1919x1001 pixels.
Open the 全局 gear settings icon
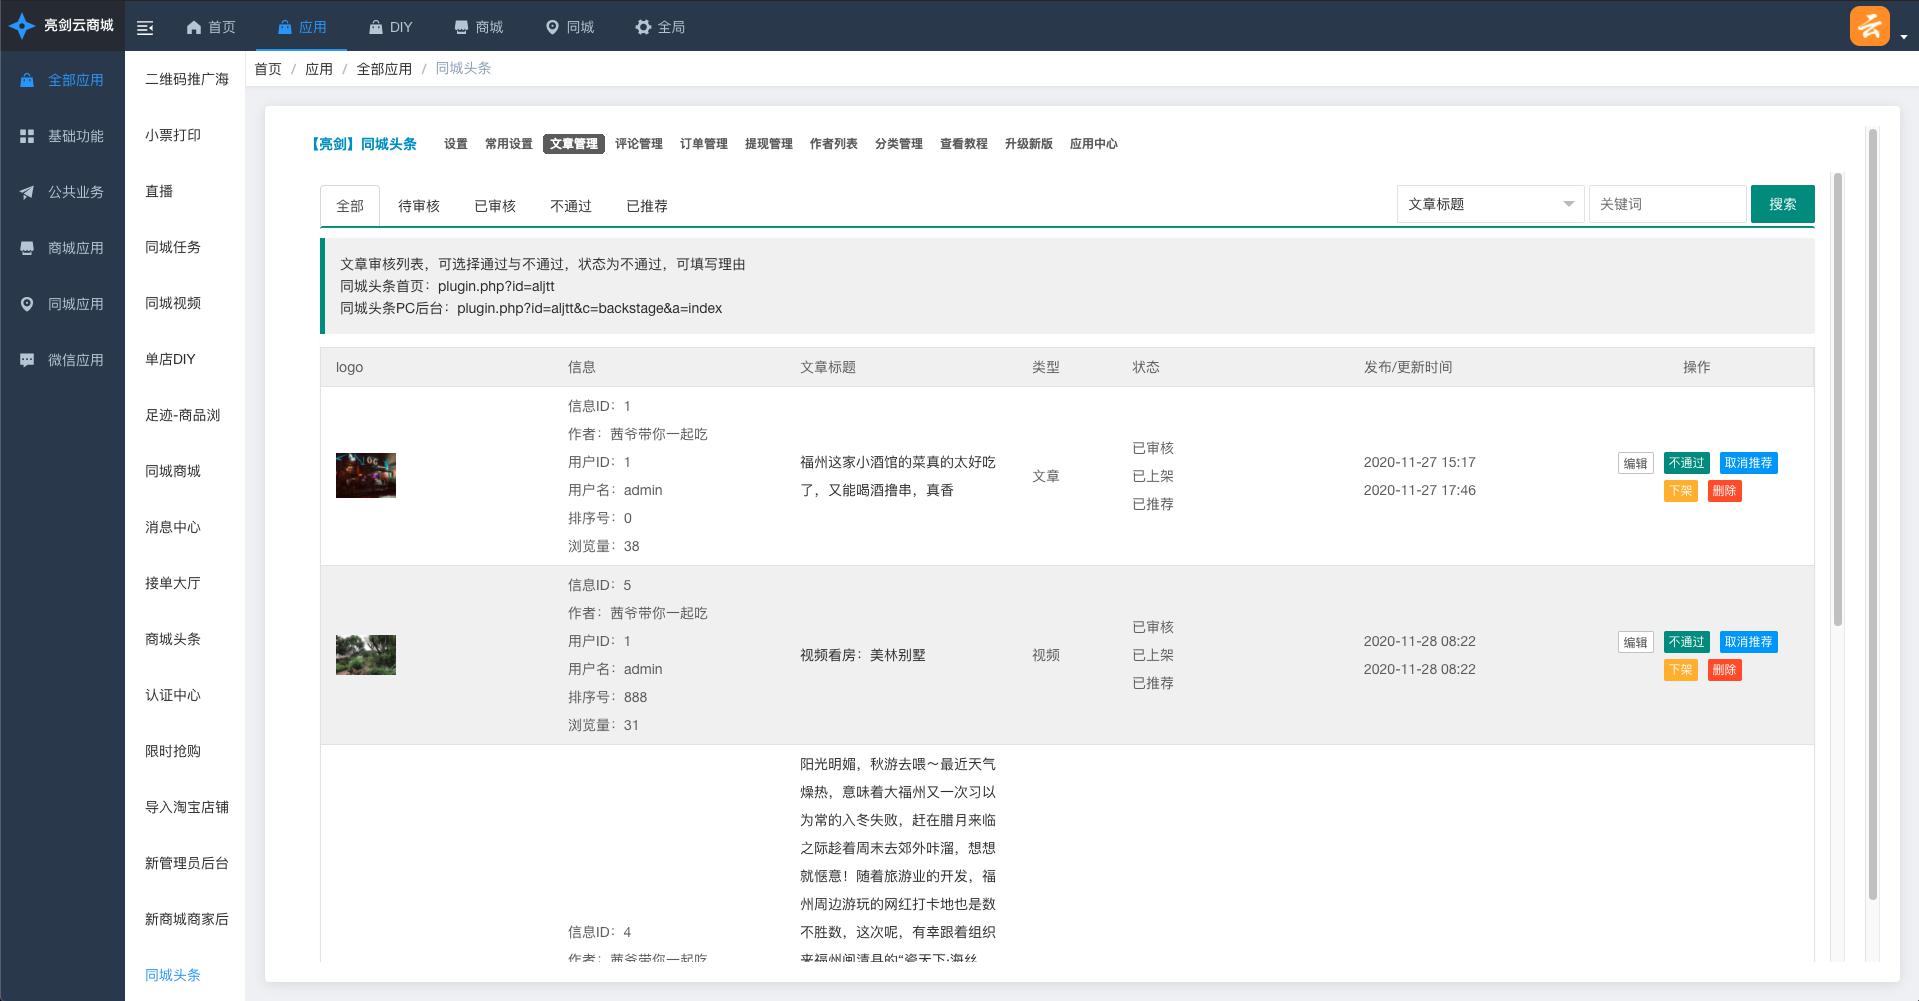click(643, 28)
